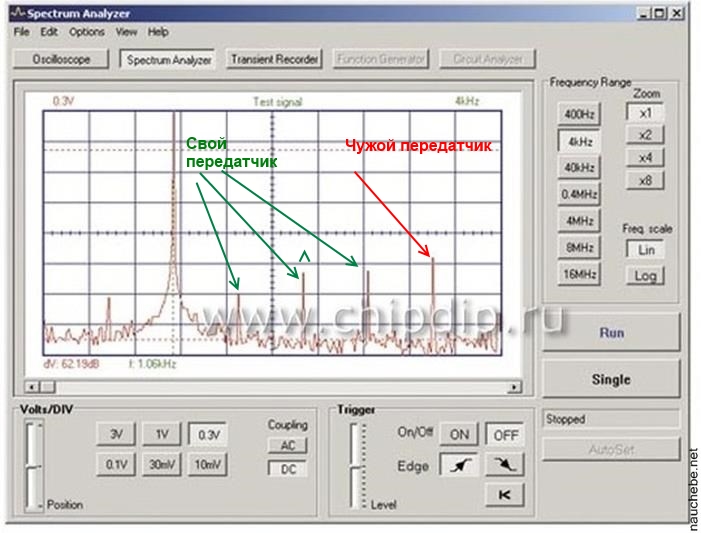The height and width of the screenshot is (533, 701).
Task: Switch to Transient Recorder mode
Action: [274, 59]
